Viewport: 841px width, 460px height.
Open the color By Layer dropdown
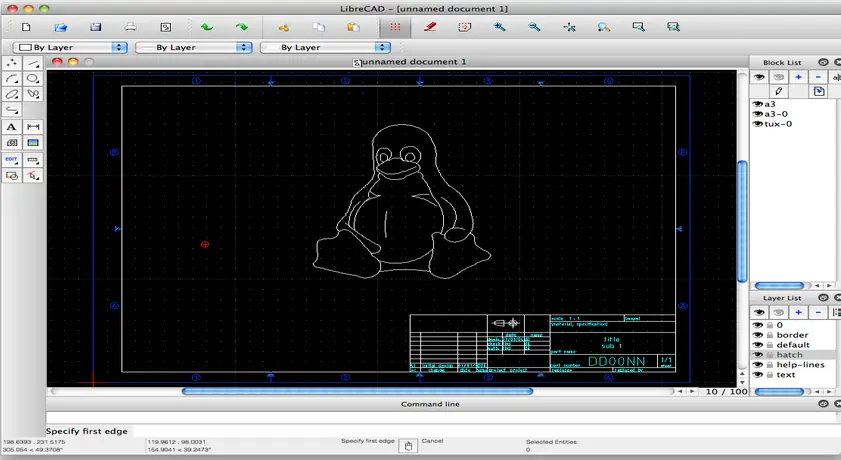coord(70,47)
